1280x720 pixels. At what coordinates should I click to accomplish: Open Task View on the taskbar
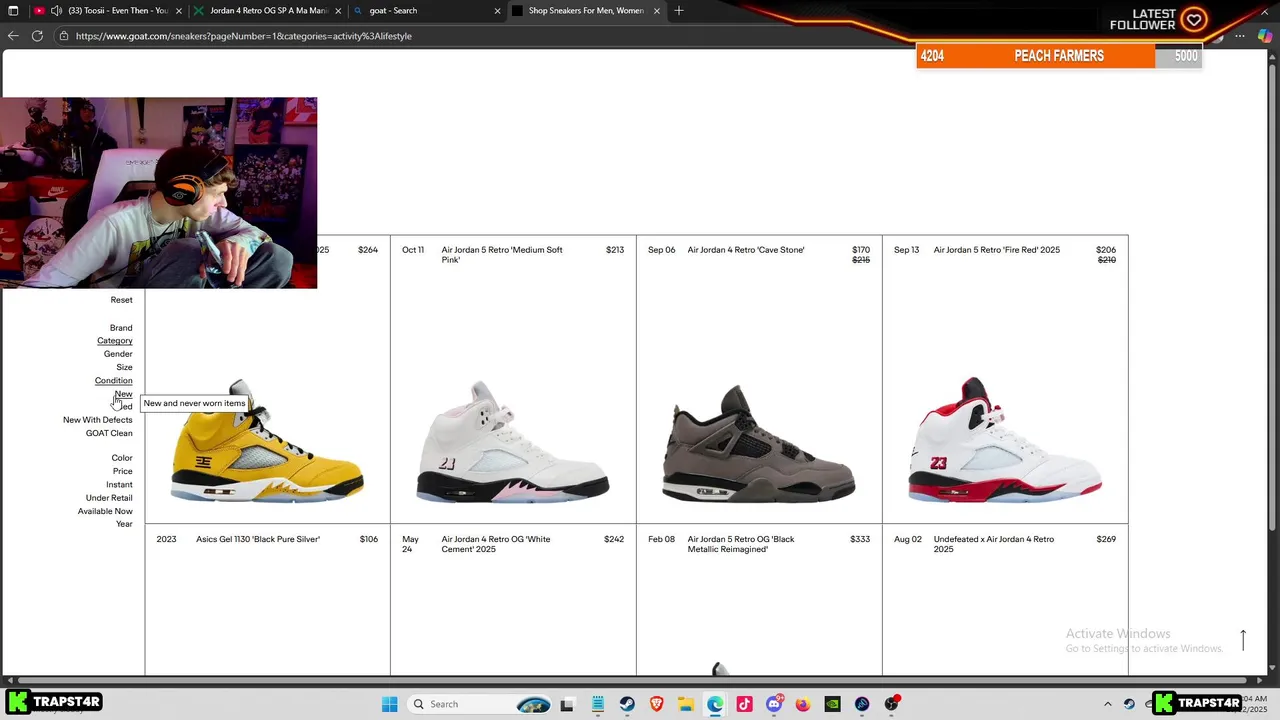[567, 704]
